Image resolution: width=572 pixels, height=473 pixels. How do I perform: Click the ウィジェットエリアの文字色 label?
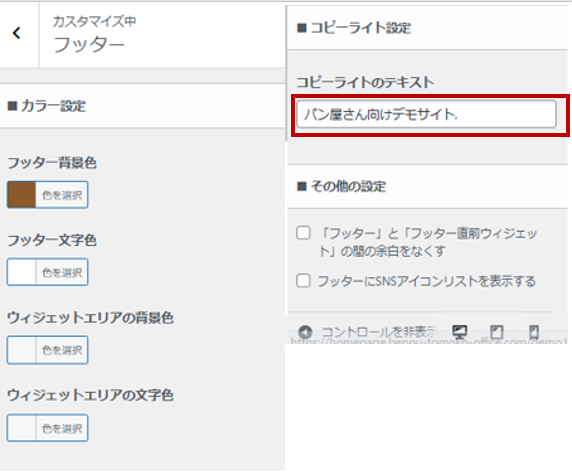[90, 395]
